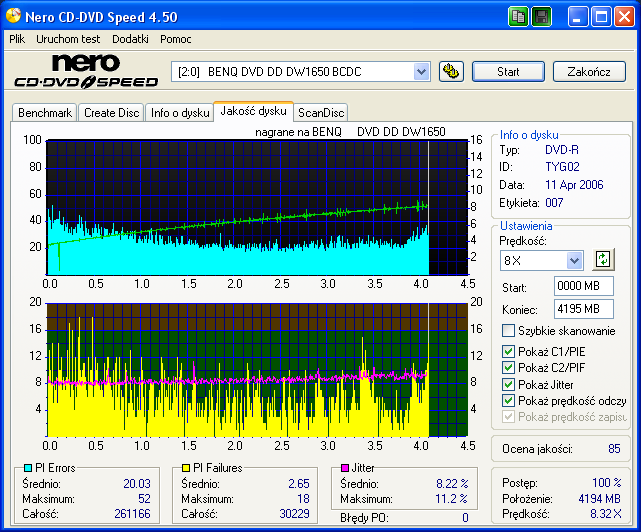Minimize the Nero CD-DVD Speed window
This screenshot has height=532, width=641.
pos(578,17)
